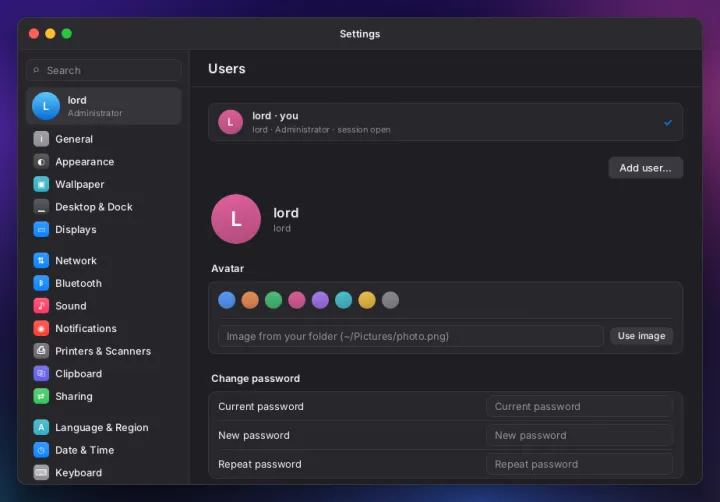Click the blue checkmark on lord row
The height and width of the screenshot is (502, 720).
(668, 123)
